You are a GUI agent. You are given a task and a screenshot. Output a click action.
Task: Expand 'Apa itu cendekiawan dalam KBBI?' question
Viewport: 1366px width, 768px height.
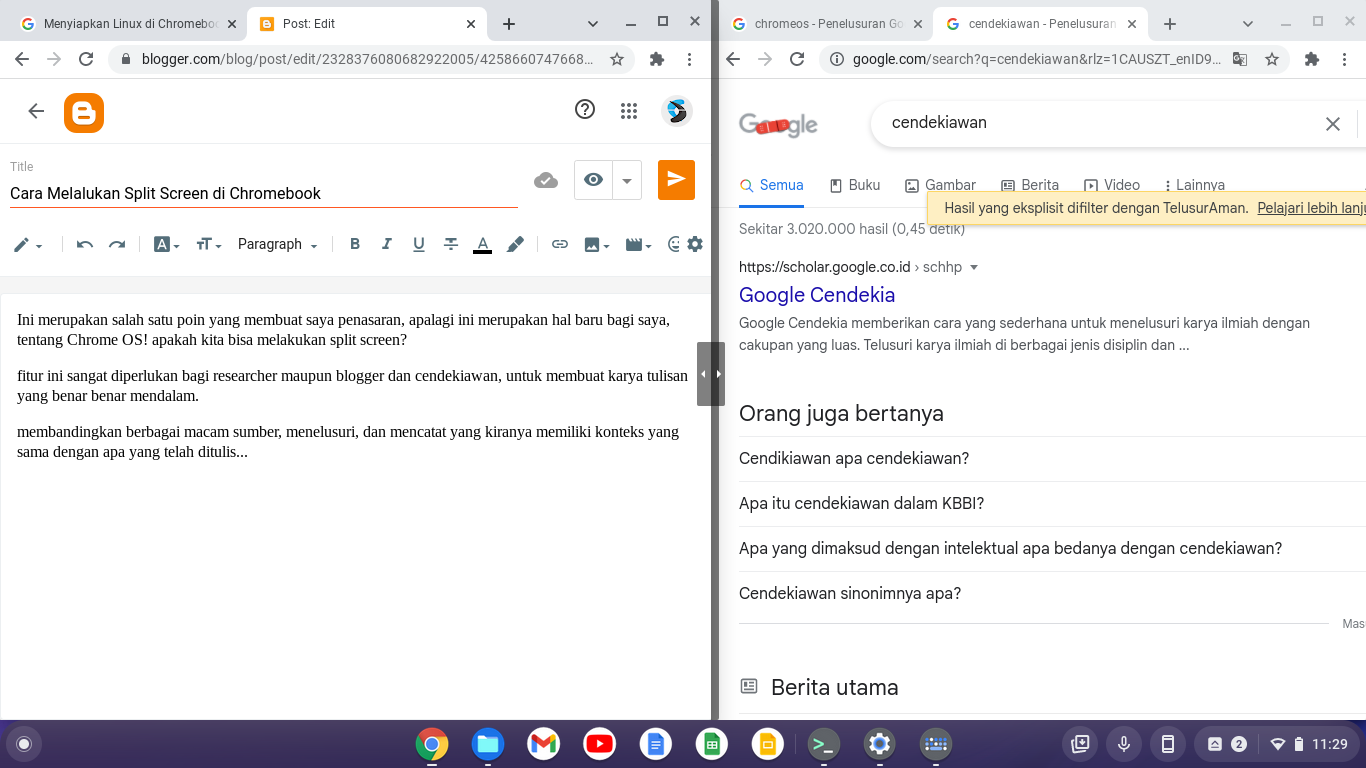click(x=1052, y=504)
